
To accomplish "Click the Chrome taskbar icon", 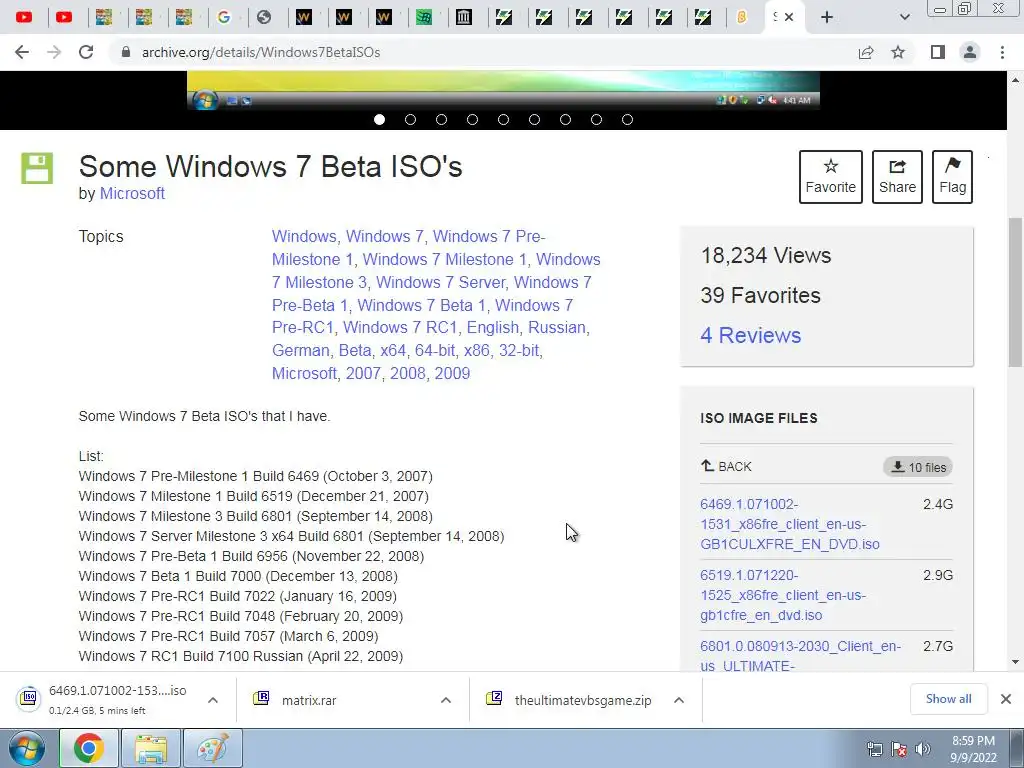I will coord(88,748).
